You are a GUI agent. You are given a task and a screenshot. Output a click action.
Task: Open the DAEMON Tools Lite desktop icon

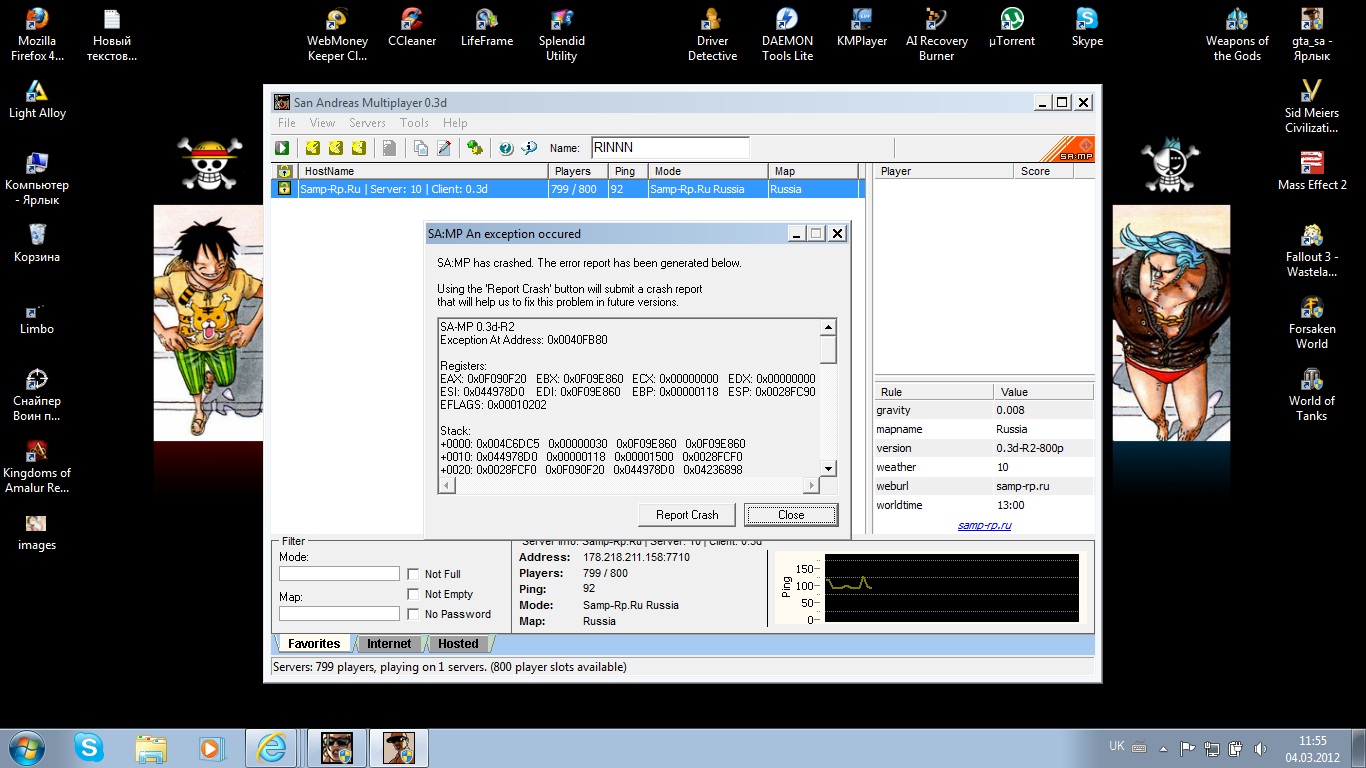pyautogui.click(x=787, y=35)
